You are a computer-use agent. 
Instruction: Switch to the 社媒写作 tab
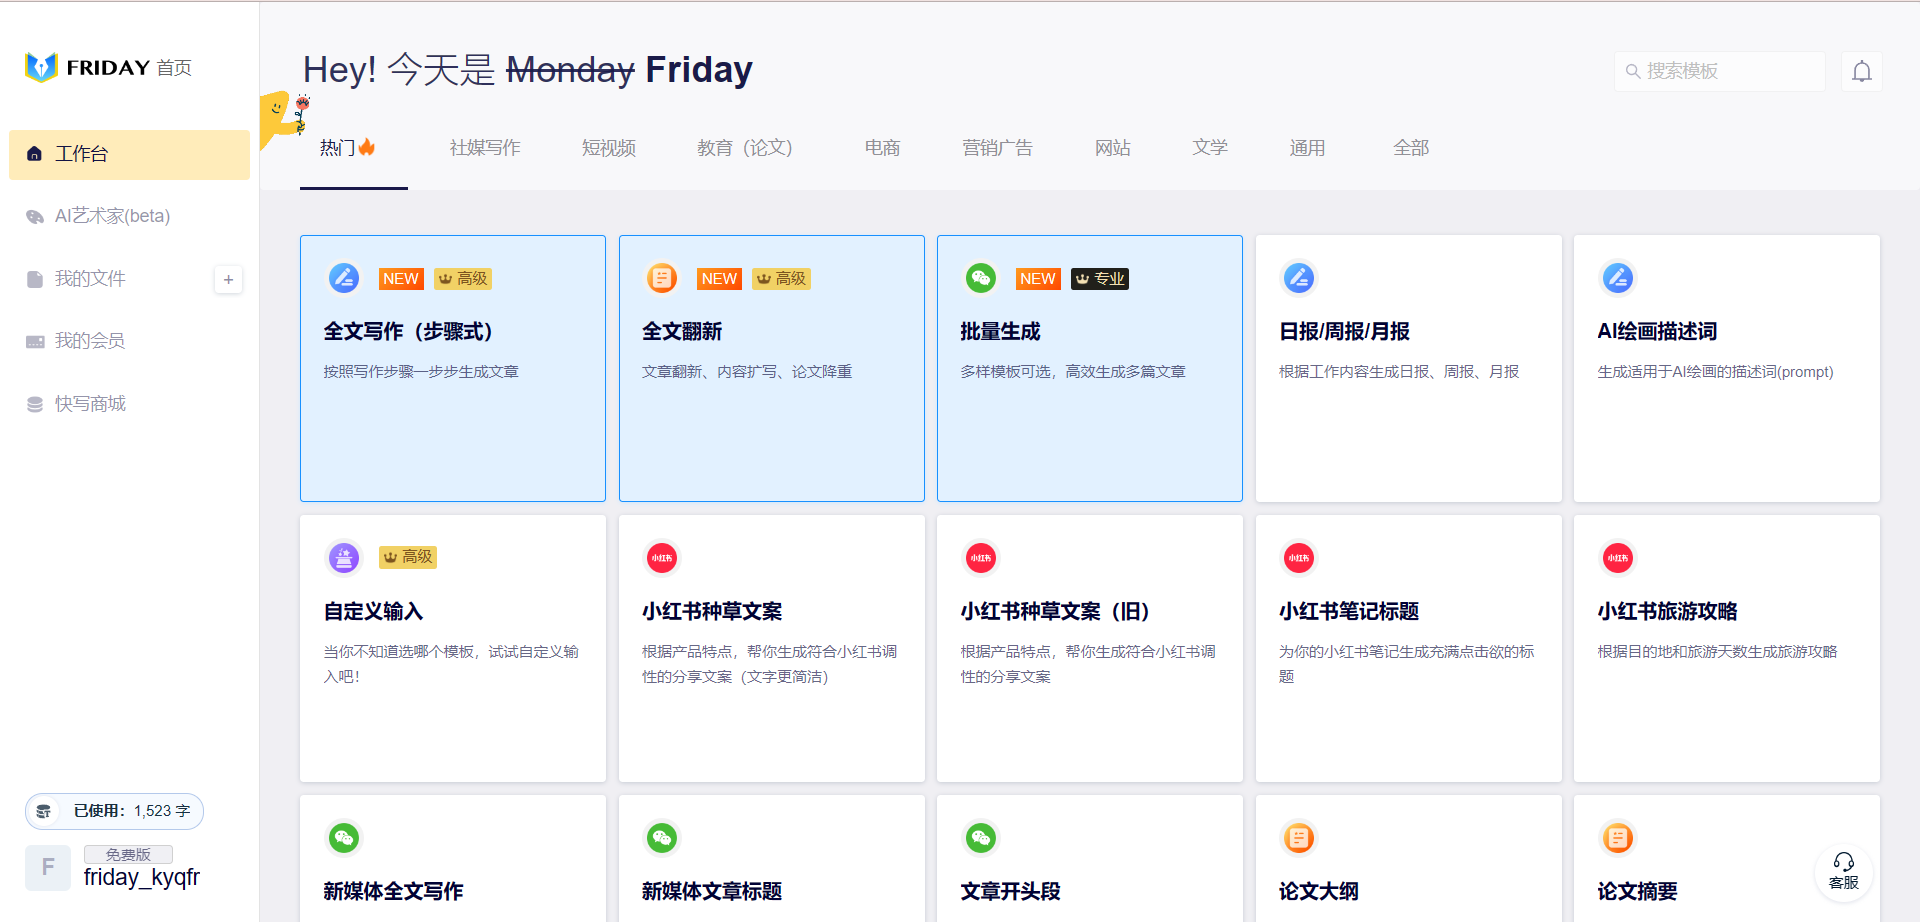pos(485,148)
